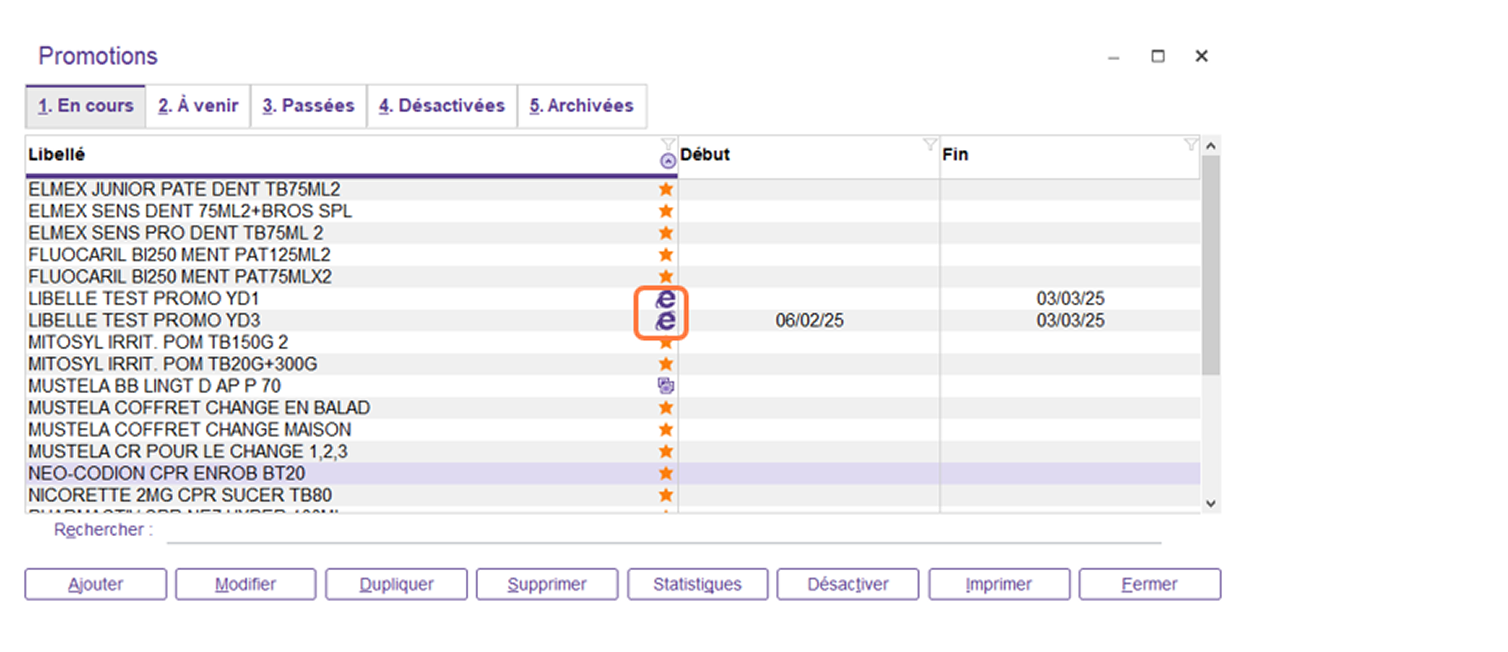The height and width of the screenshot is (652, 1508).
Task: Click the e icon on LIBELLE TEST PROMO YD1
Action: tap(665, 299)
